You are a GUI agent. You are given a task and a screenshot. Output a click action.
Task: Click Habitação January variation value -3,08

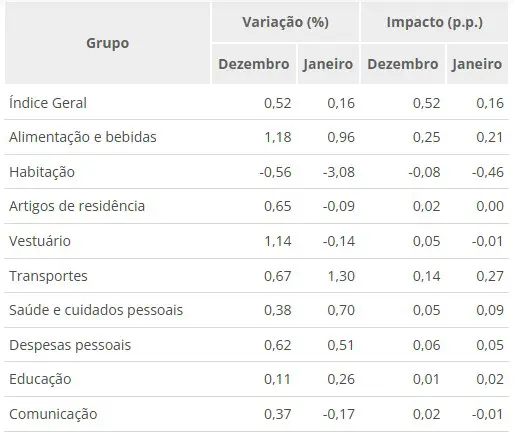coord(339,172)
